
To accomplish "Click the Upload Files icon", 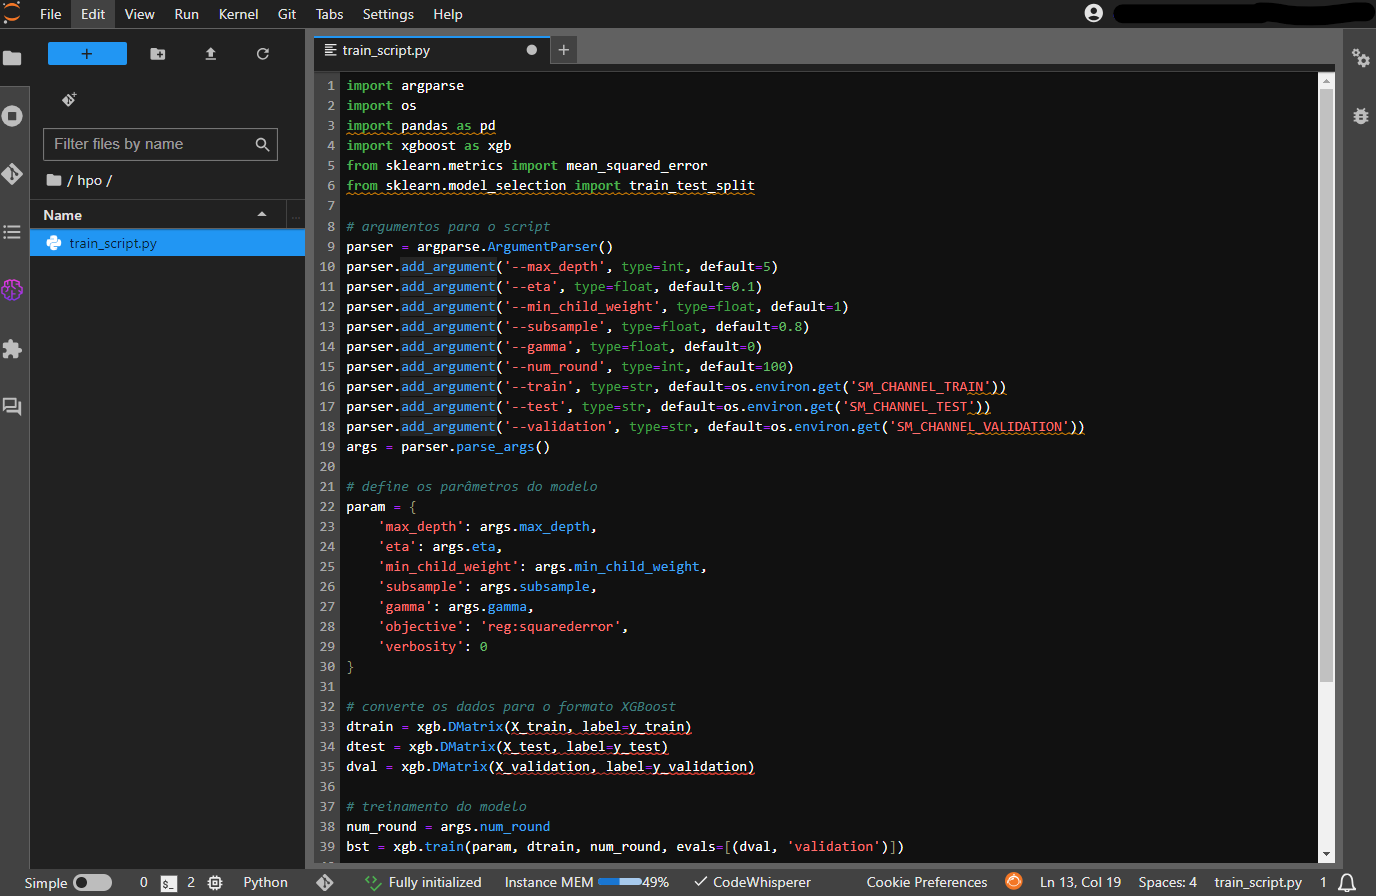I will [210, 54].
